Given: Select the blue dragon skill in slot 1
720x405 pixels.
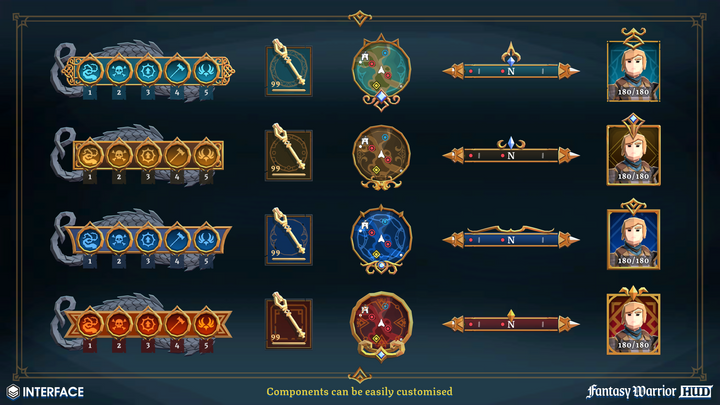Looking at the screenshot, I should pyautogui.click(x=90, y=240).
